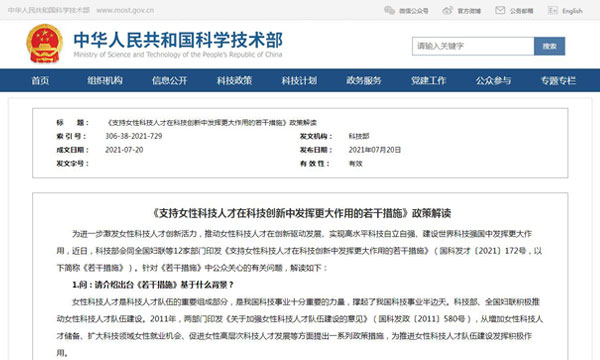Open the 科技计划 navigation item
The height and width of the screenshot is (360, 600).
coord(299,80)
